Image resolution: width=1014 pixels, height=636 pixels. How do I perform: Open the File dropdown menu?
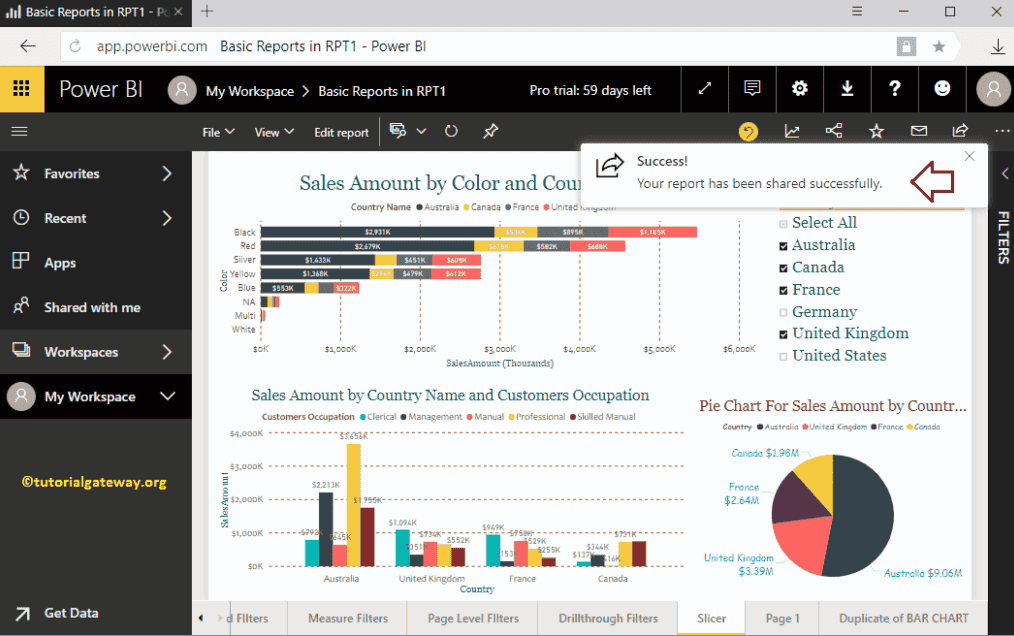[x=218, y=132]
